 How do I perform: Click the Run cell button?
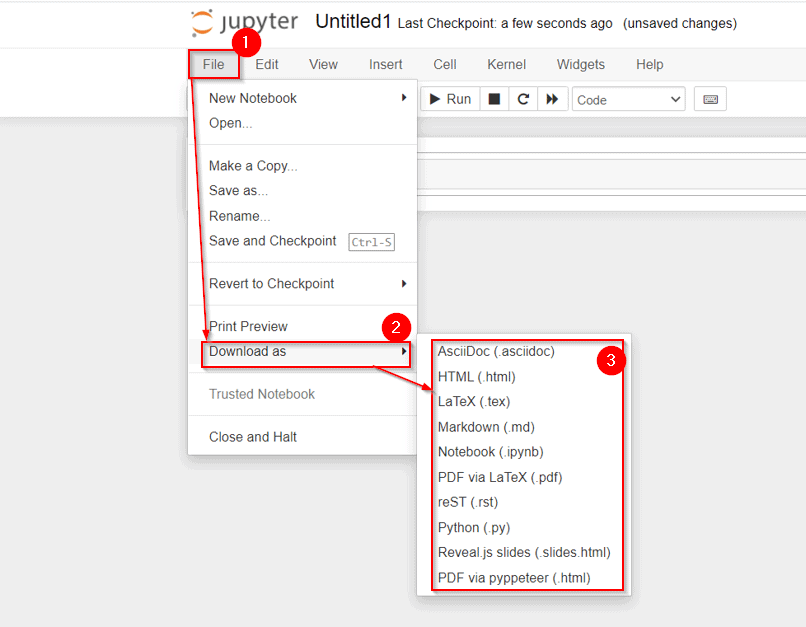[x=448, y=99]
